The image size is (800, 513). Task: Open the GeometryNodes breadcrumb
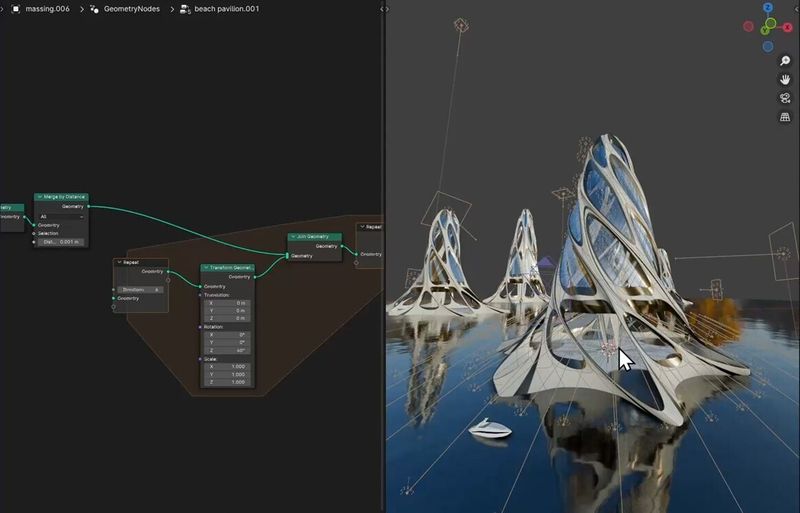(132, 9)
